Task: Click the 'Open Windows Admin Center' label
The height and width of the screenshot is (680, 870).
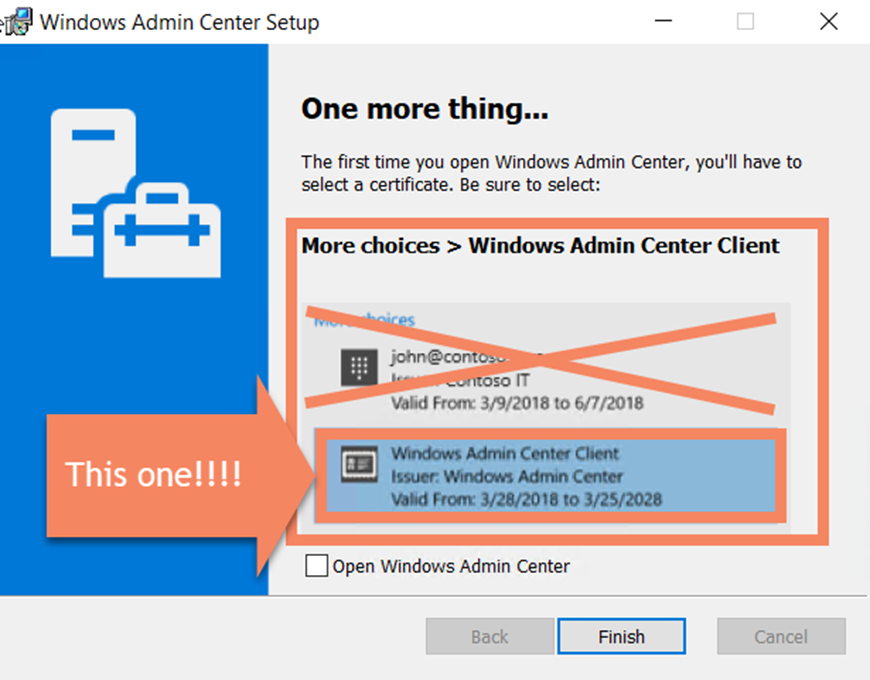Action: [x=451, y=566]
